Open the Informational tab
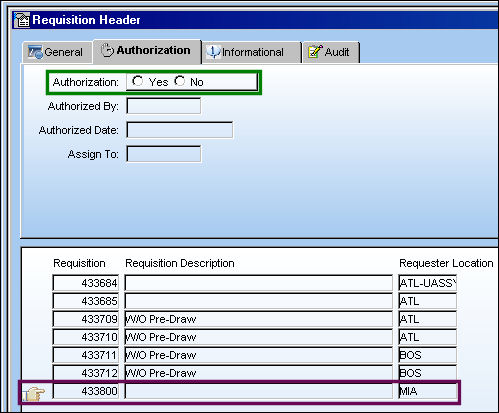The height and width of the screenshot is (413, 499). click(x=251, y=52)
